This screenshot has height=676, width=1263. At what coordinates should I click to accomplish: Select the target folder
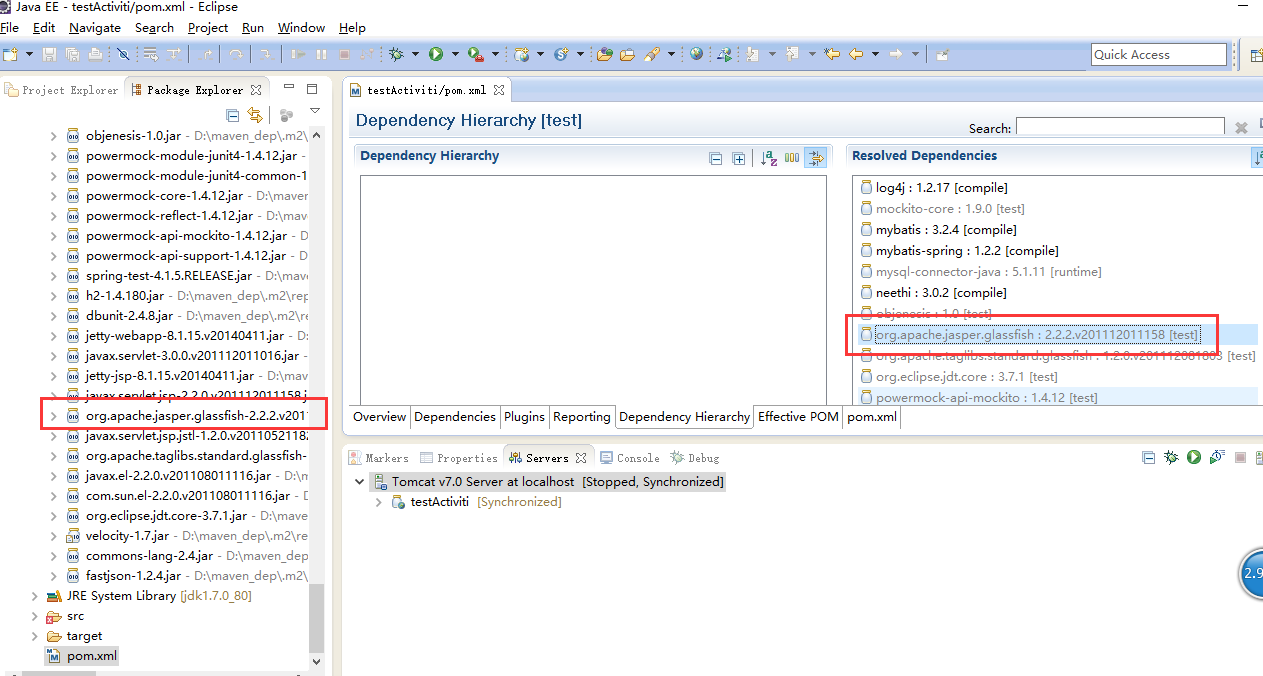click(x=75, y=635)
